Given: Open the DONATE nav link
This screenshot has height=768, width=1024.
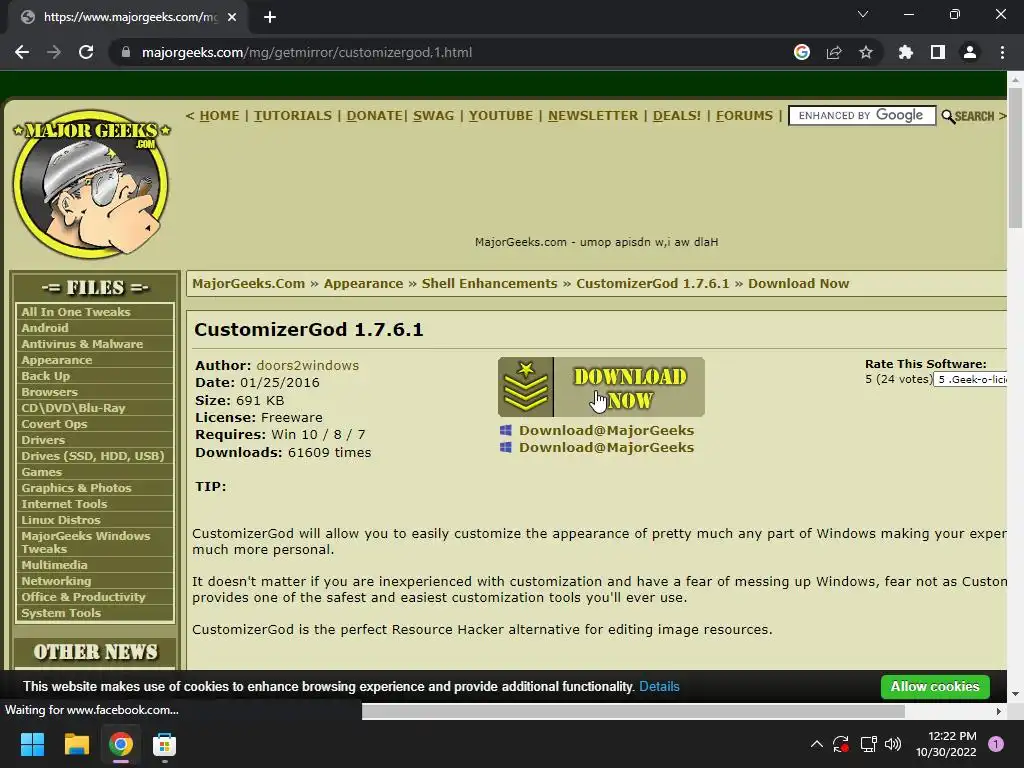Looking at the screenshot, I should click(375, 116).
